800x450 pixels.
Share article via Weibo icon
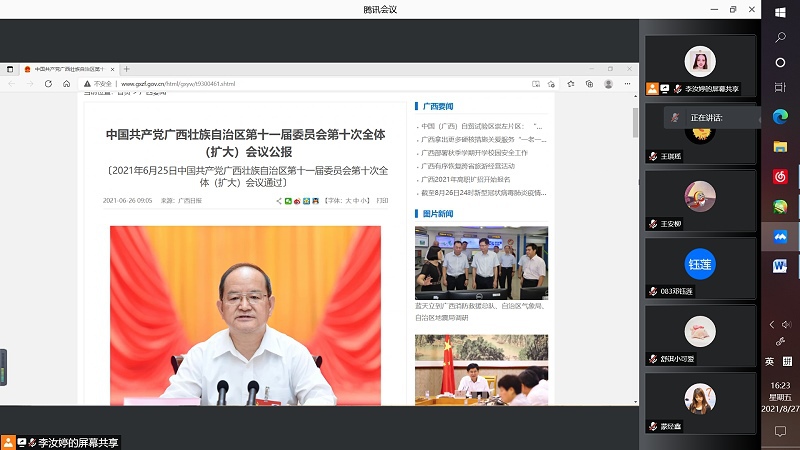[x=297, y=201]
